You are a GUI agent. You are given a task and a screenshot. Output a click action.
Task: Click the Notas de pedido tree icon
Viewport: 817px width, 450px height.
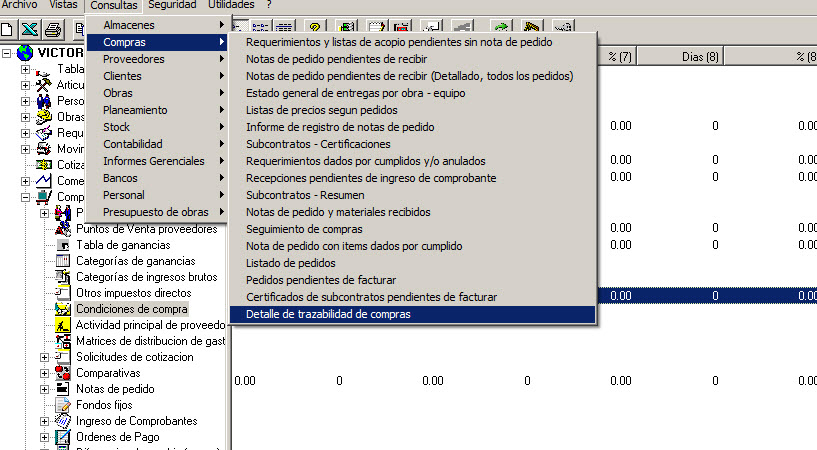click(x=62, y=389)
